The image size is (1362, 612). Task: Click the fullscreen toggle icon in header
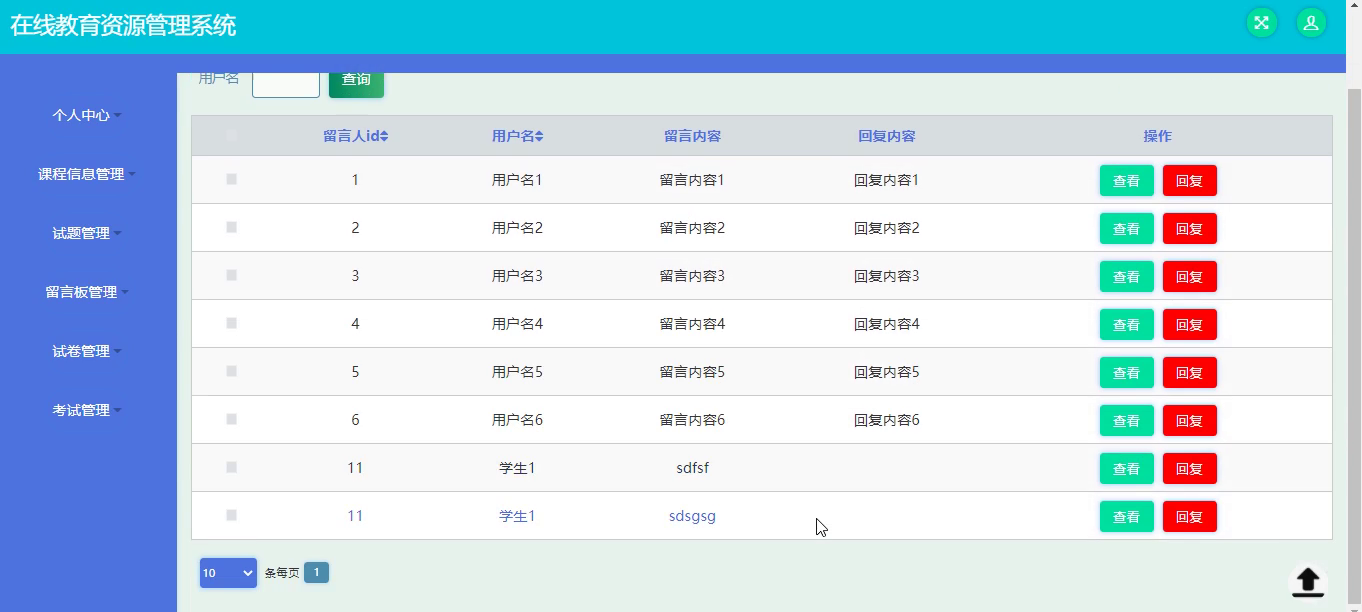pos(1262,22)
